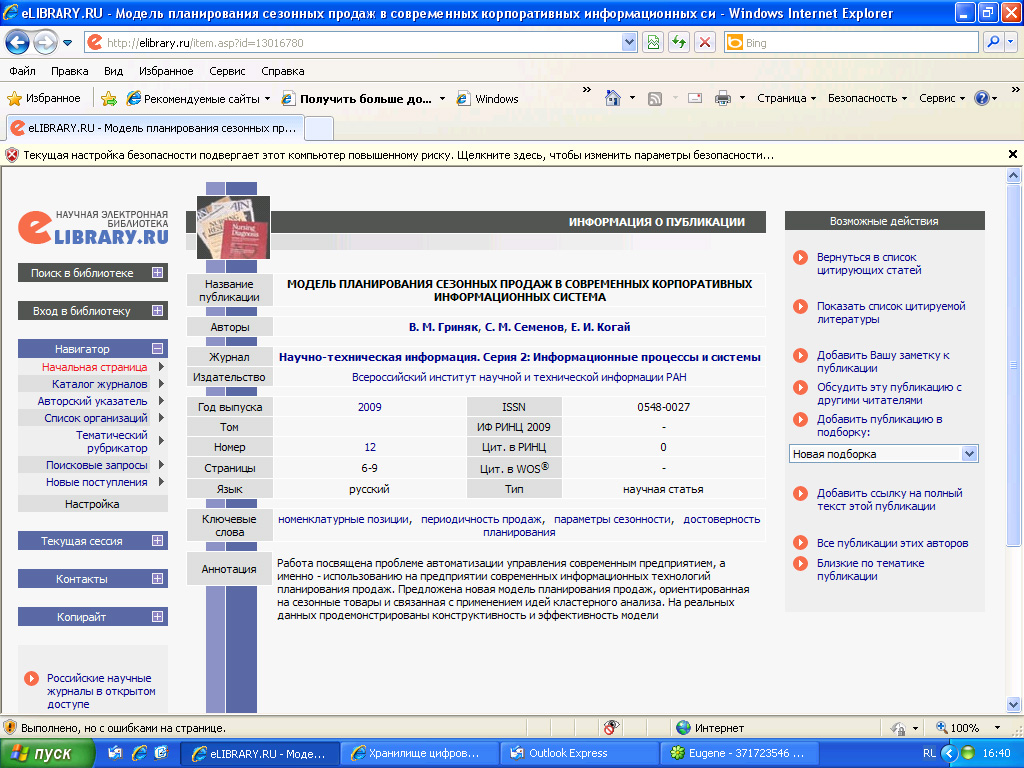
Task: Click the eLIBRARY.RU site logo
Action: pos(93,228)
